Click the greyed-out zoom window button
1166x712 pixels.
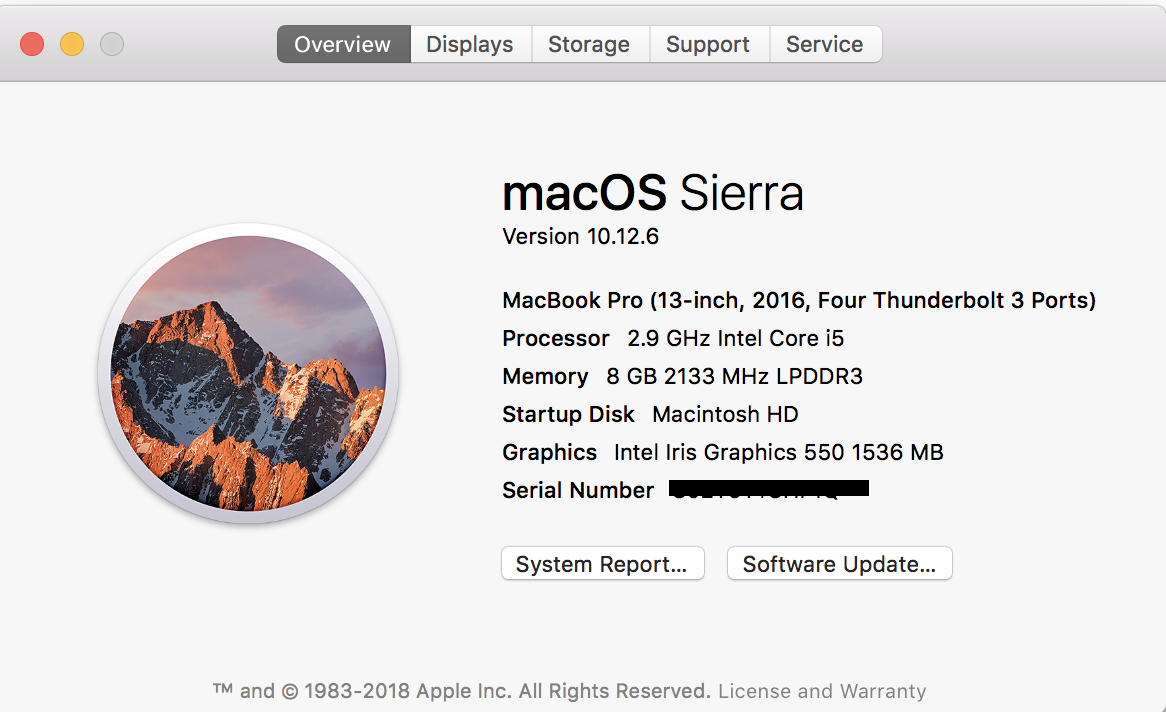click(112, 44)
